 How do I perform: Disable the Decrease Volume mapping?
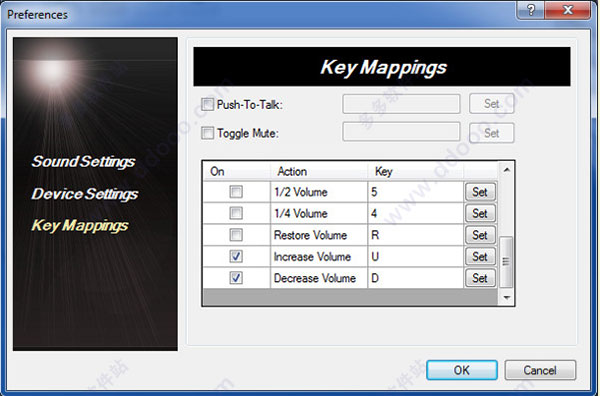(x=236, y=278)
